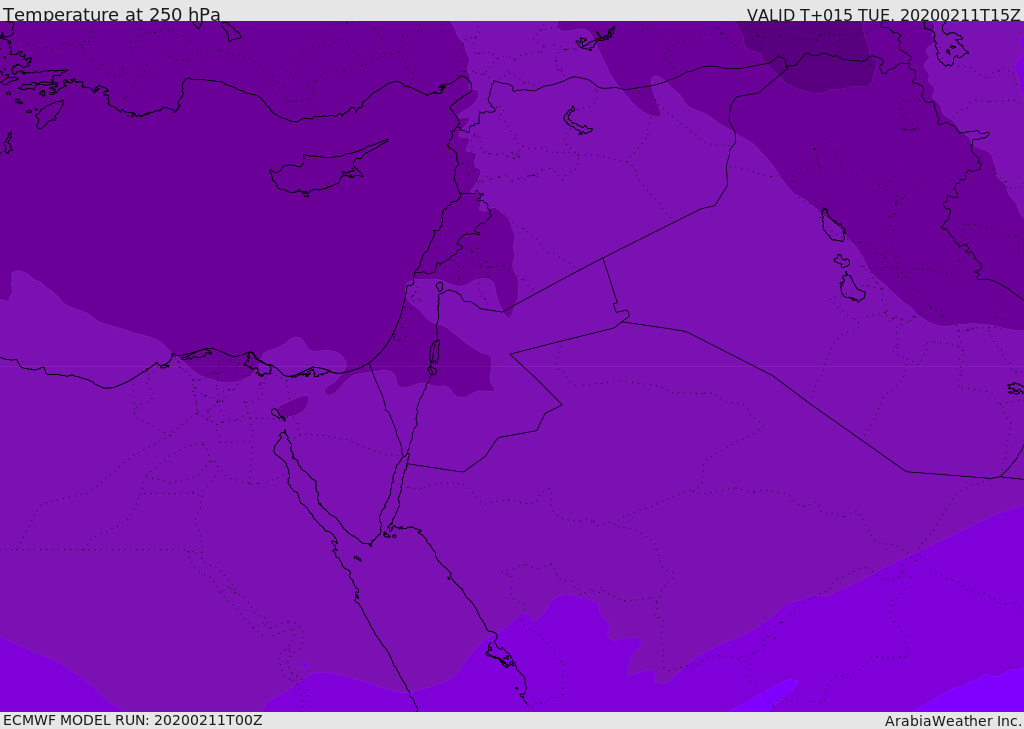Click the 'ArabiaWeather Inc' credit text

[953, 721]
